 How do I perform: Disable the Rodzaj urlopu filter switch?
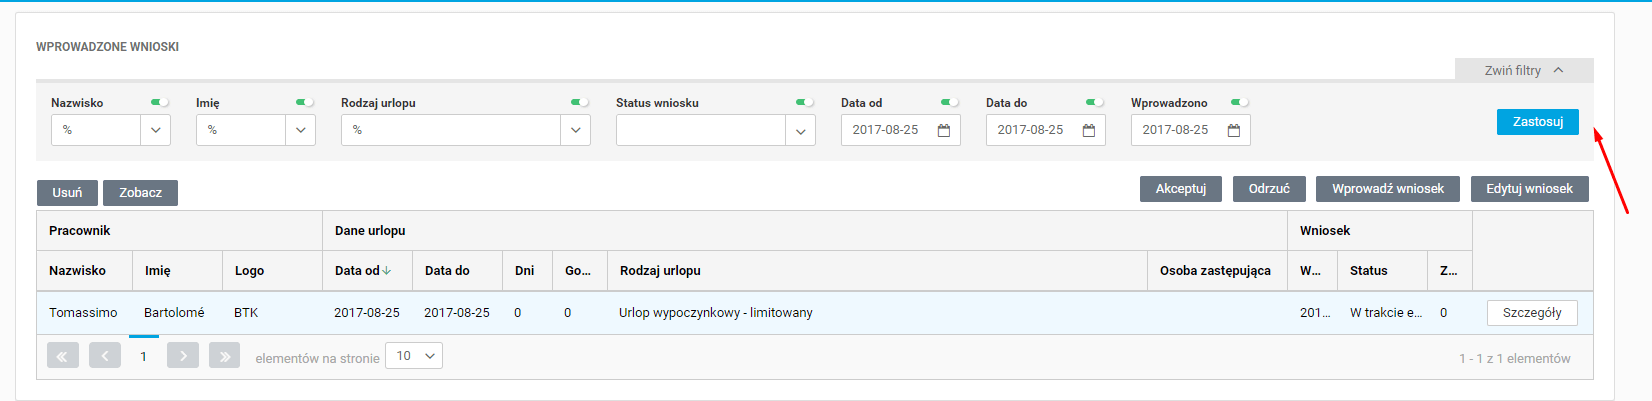(580, 102)
